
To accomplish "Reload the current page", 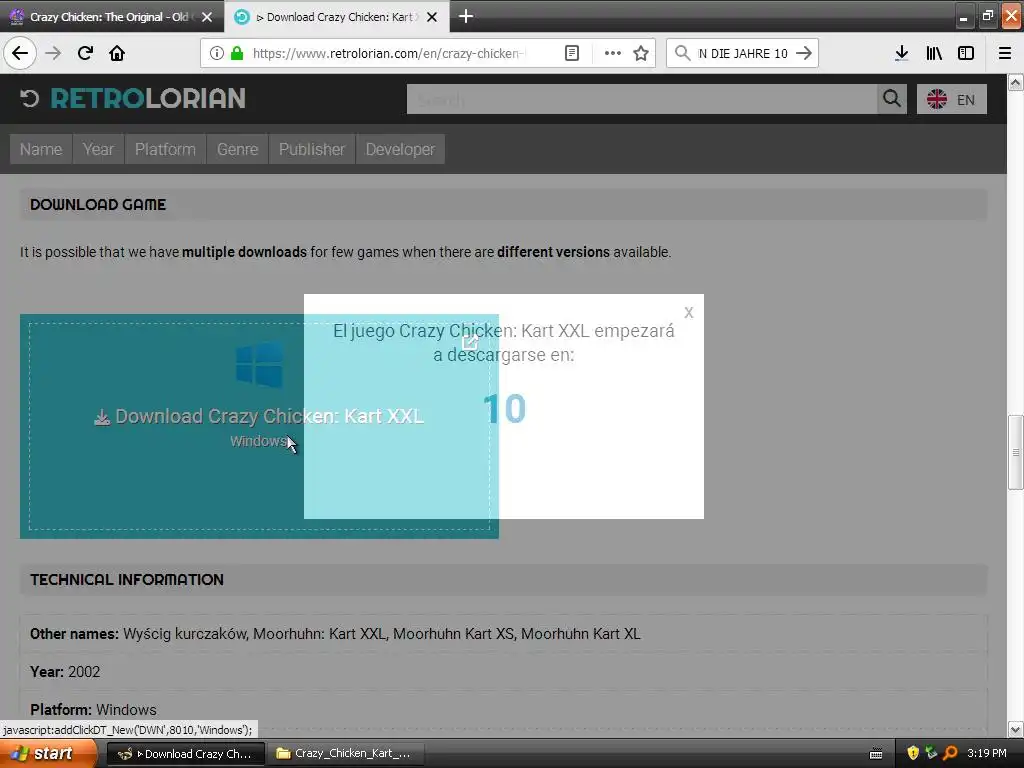I will [x=85, y=53].
